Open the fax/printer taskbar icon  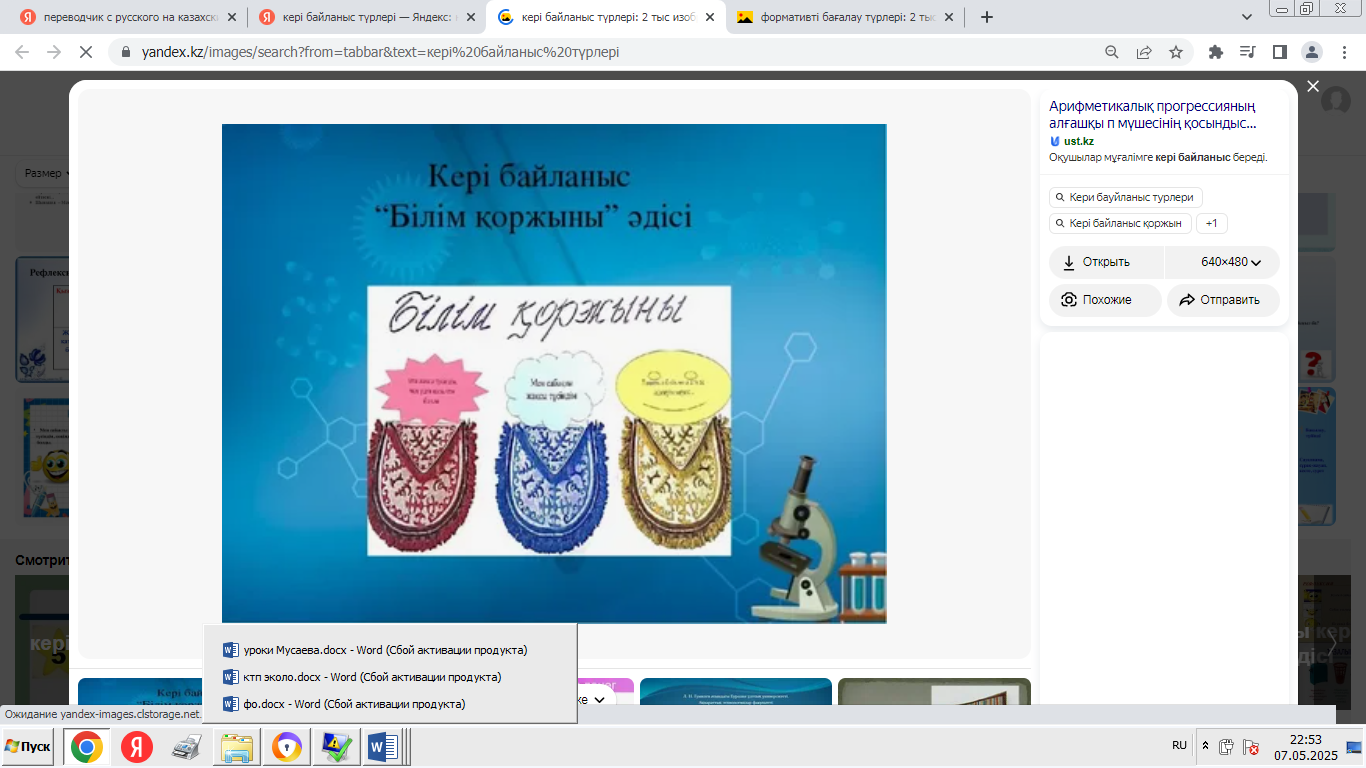coord(187,747)
